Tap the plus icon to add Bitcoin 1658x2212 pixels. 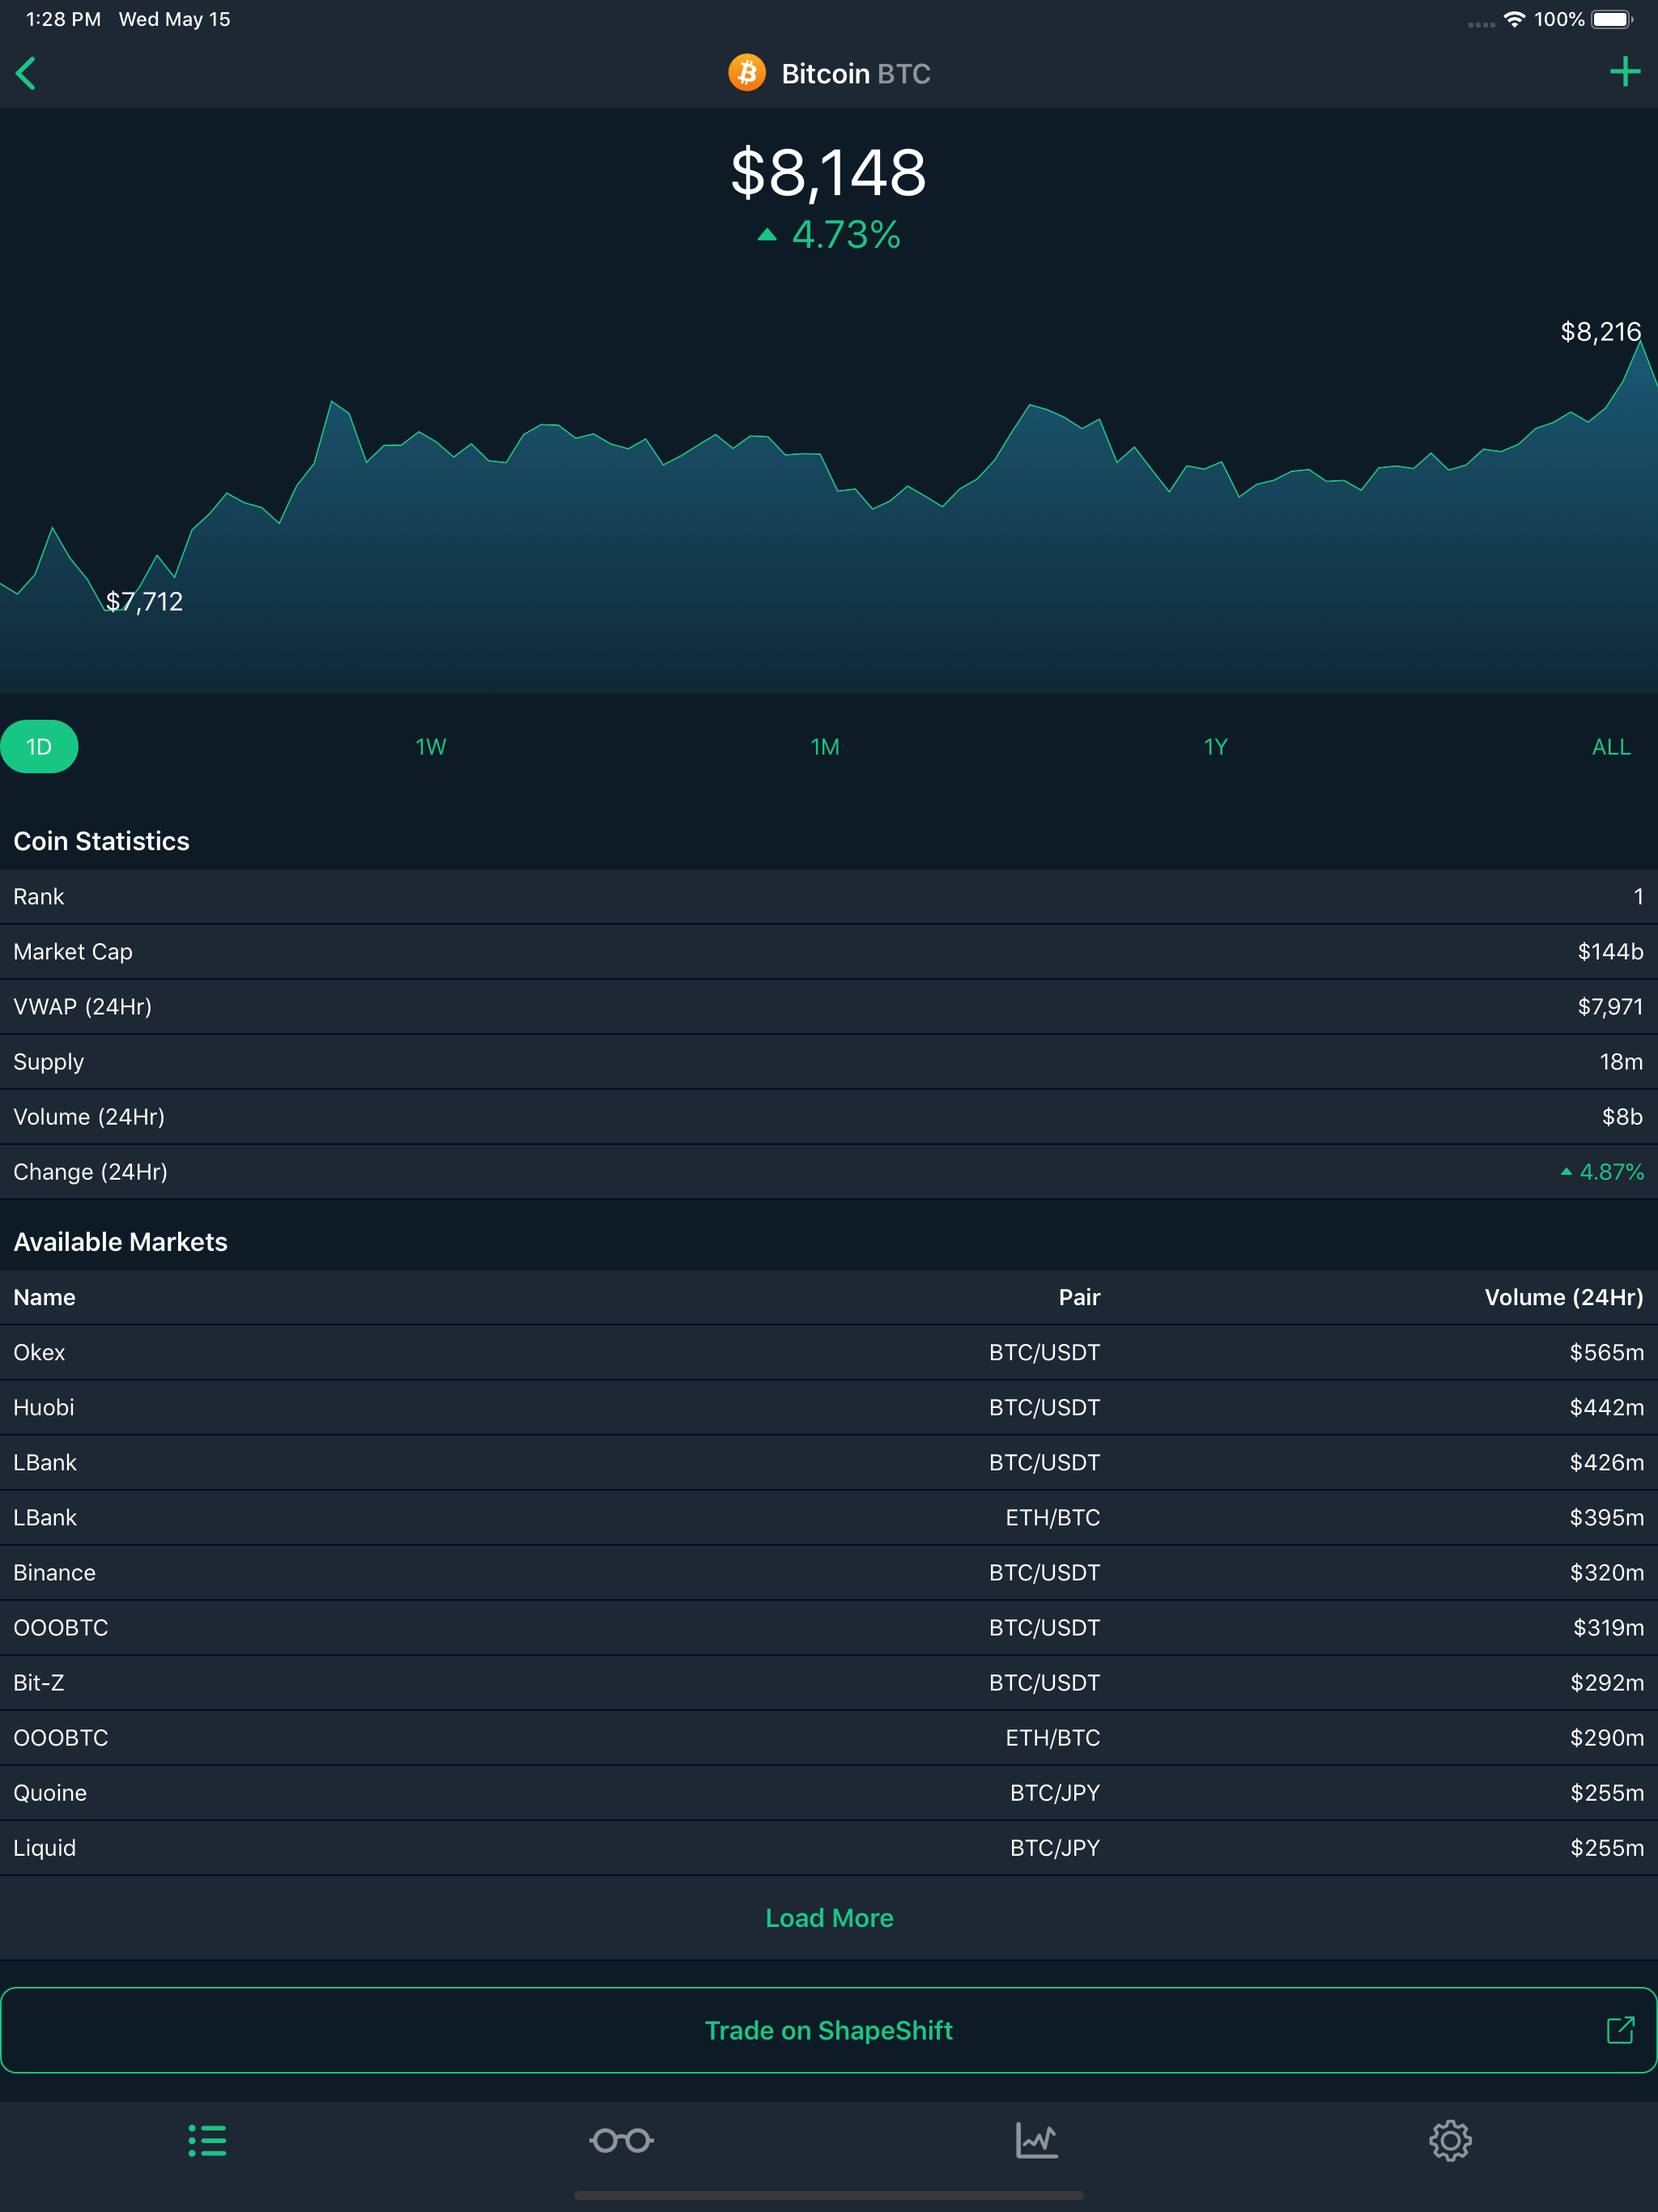(x=1625, y=72)
